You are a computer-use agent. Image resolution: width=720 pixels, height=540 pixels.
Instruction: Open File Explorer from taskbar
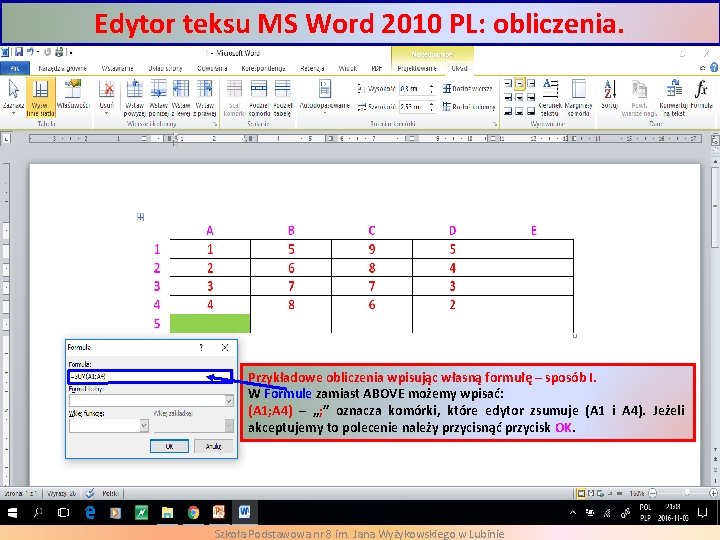(x=168, y=512)
